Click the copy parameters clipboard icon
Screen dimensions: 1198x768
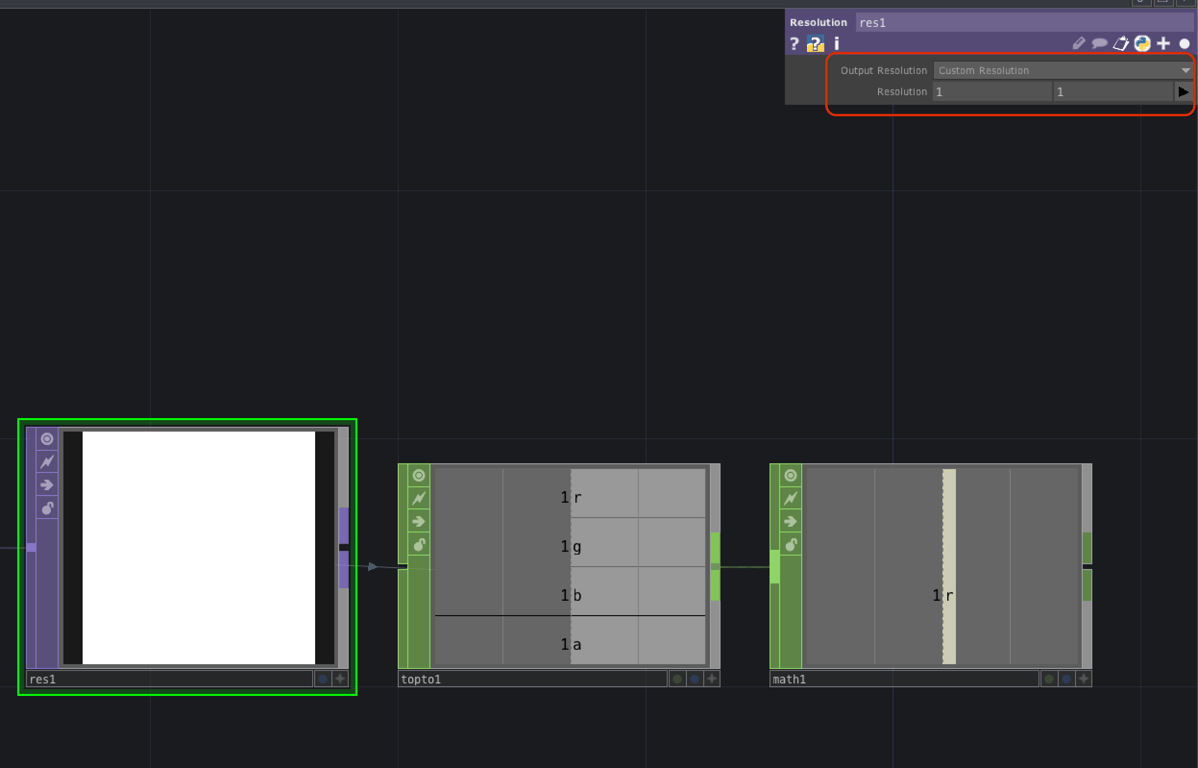[x=1121, y=44]
